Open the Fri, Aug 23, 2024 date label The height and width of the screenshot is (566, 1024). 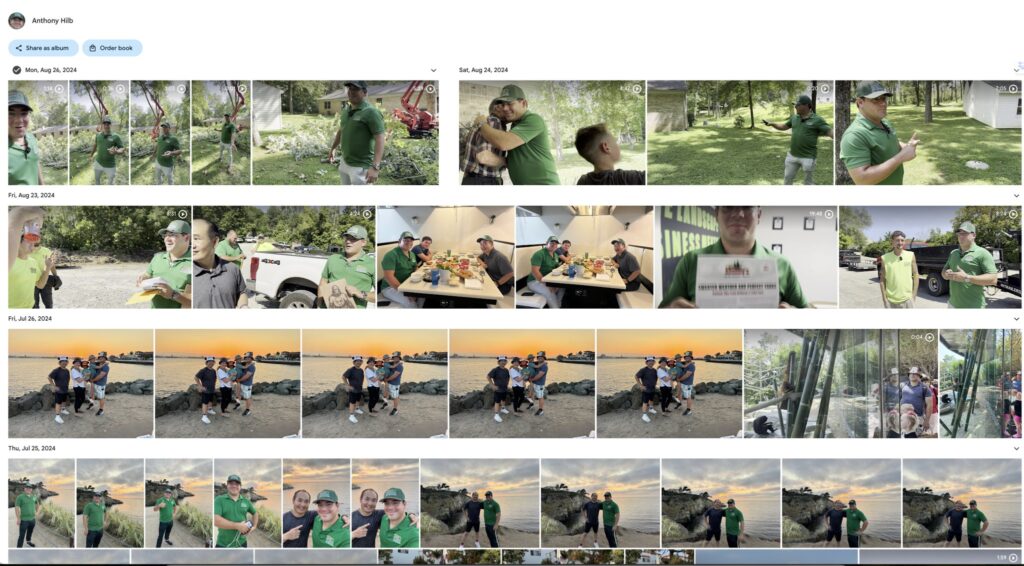pyautogui.click(x=32, y=196)
